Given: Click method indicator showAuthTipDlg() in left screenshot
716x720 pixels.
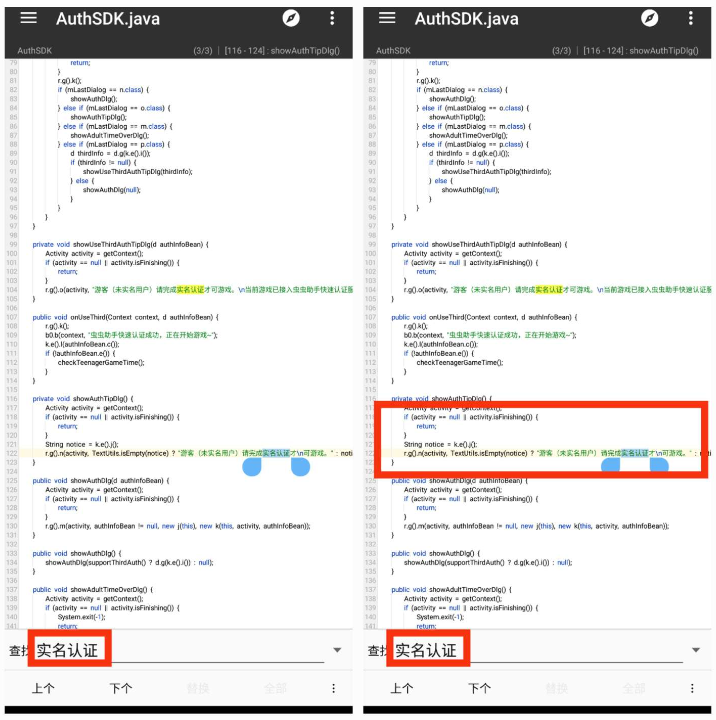Looking at the screenshot, I should (304, 50).
